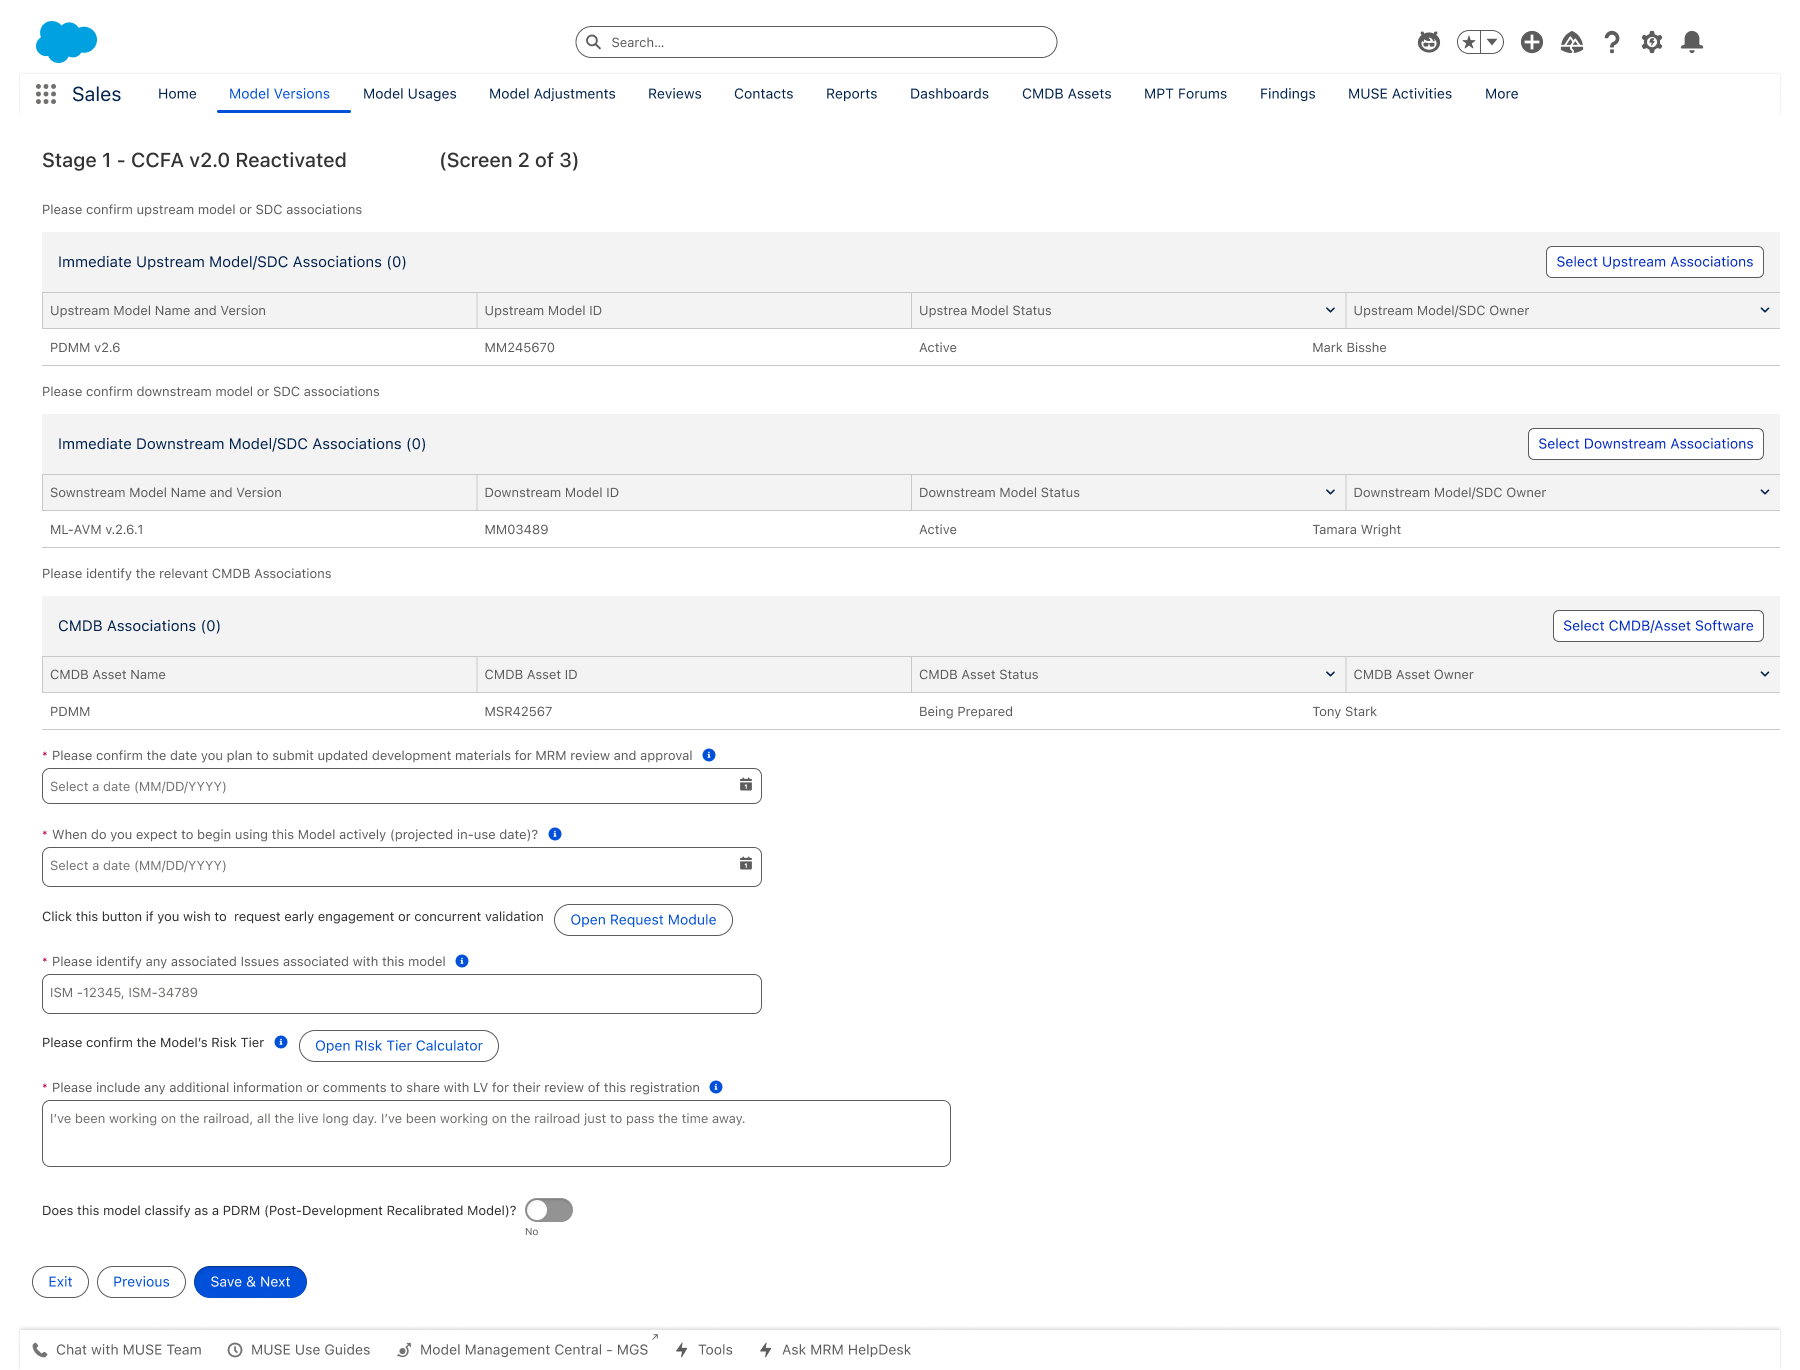The image size is (1800, 1370).
Task: Click downstream model ID MM03489
Action: (516, 530)
